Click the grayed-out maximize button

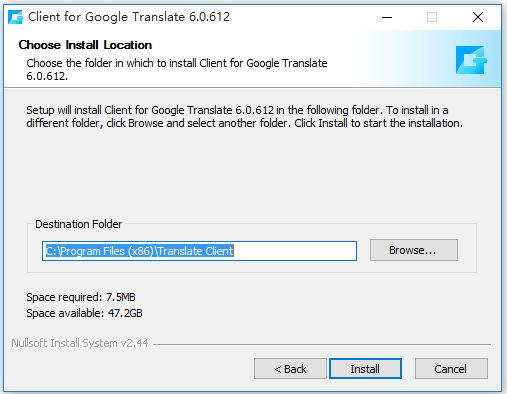[x=432, y=17]
